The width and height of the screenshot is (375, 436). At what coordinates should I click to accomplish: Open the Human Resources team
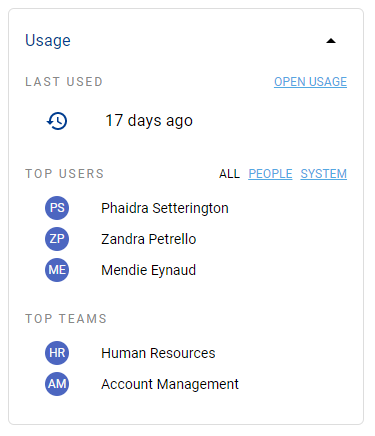pyautogui.click(x=158, y=353)
